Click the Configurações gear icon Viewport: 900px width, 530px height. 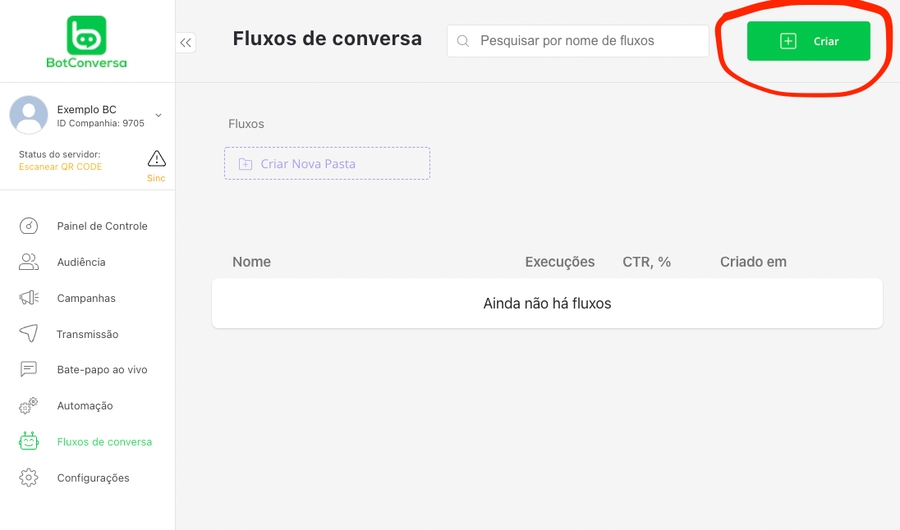(x=29, y=478)
